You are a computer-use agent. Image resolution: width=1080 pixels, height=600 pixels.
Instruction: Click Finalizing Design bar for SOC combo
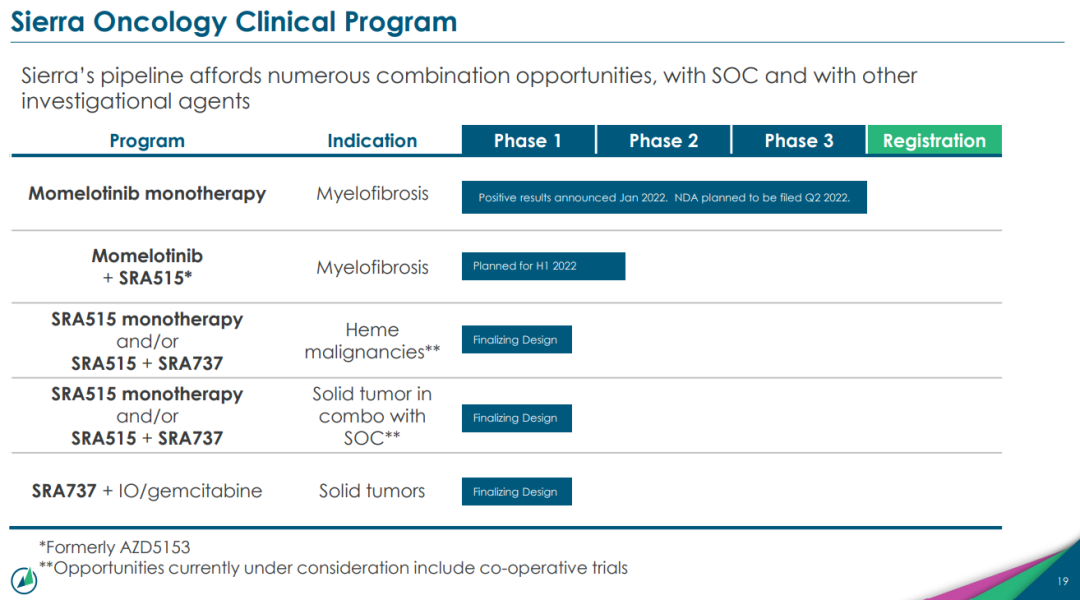tap(516, 418)
